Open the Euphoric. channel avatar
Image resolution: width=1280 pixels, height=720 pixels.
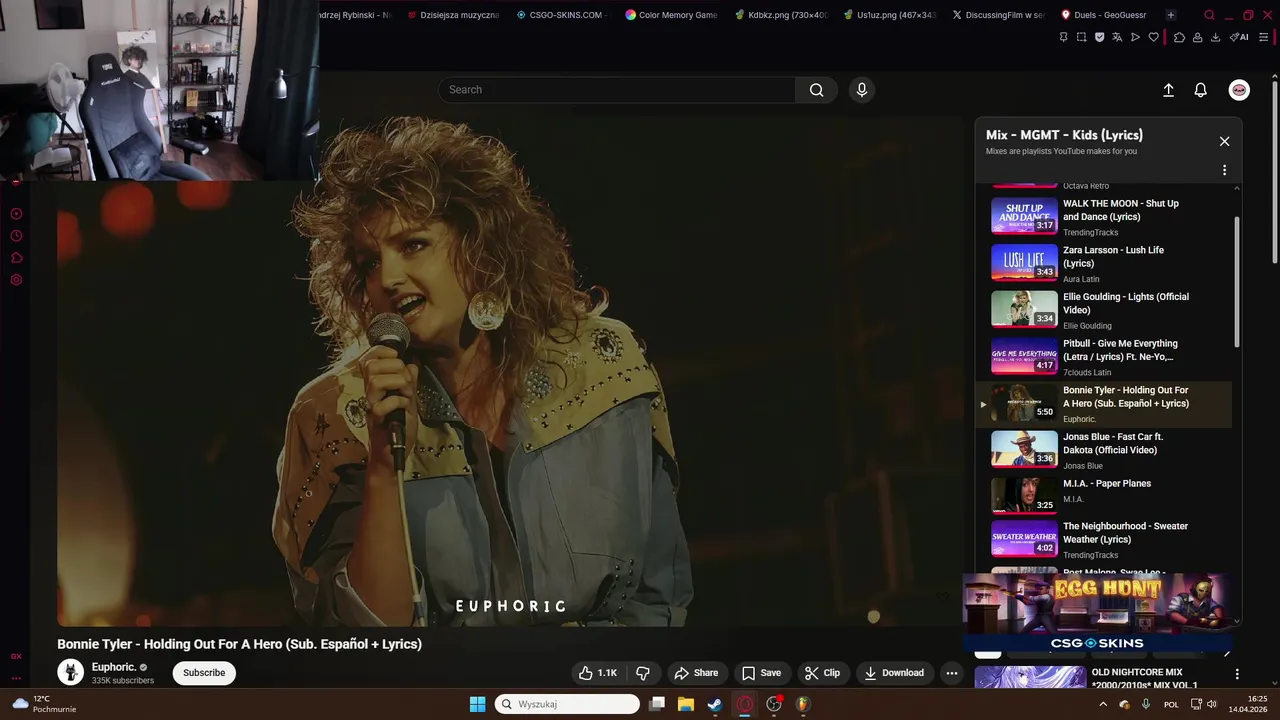click(70, 673)
